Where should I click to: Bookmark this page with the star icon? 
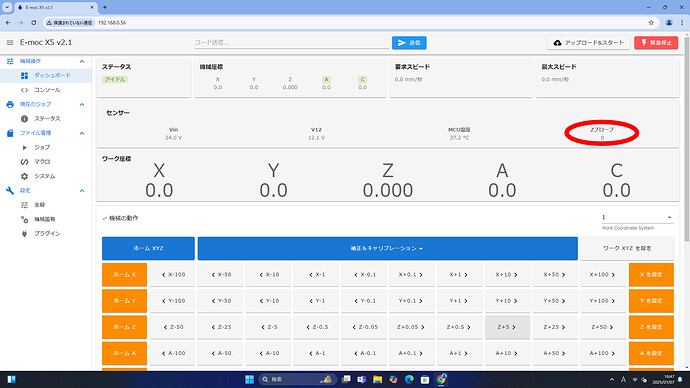[651, 22]
